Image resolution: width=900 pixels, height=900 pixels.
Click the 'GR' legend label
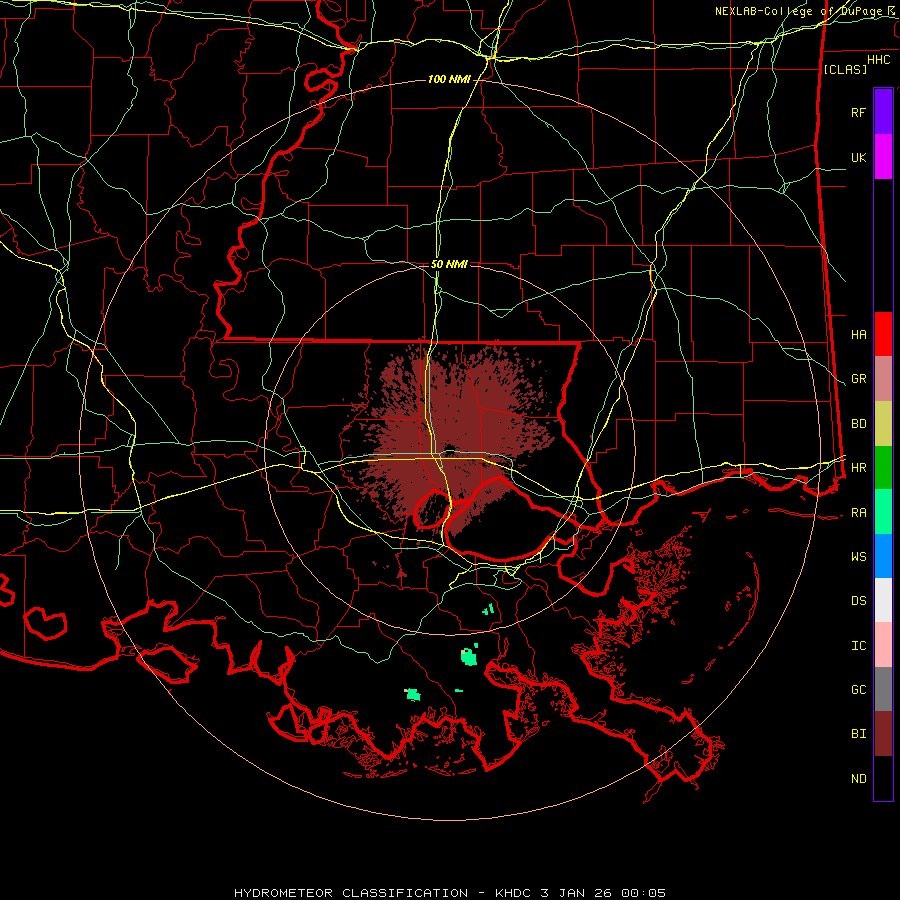click(x=858, y=379)
